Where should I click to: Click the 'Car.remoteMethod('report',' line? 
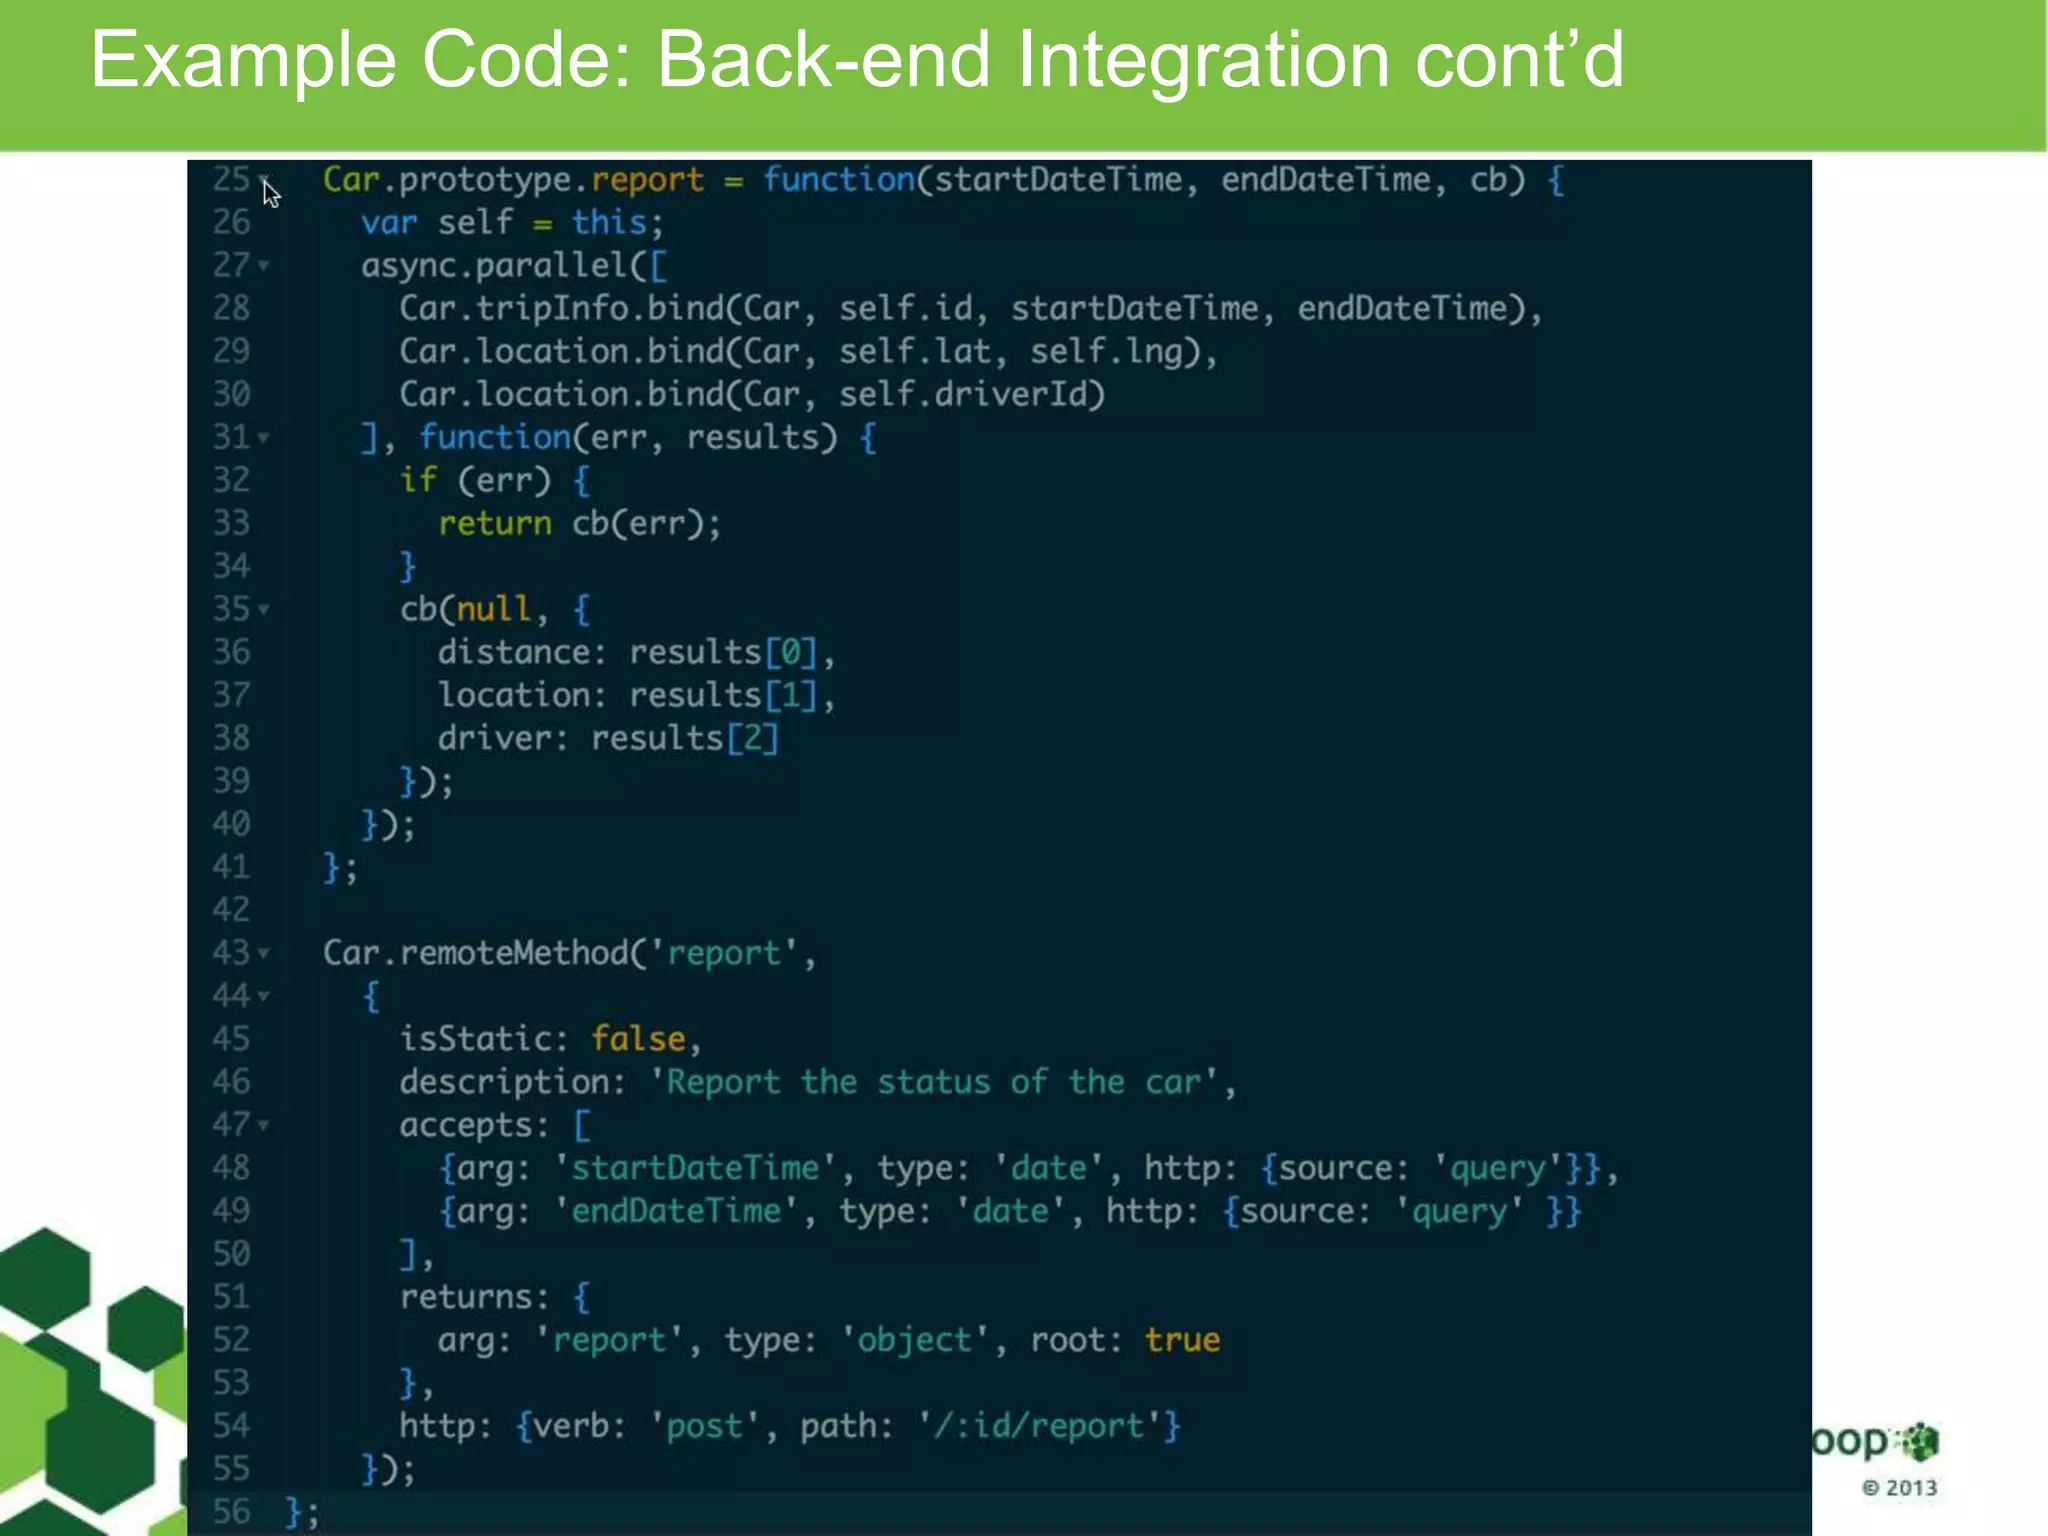[x=569, y=953]
